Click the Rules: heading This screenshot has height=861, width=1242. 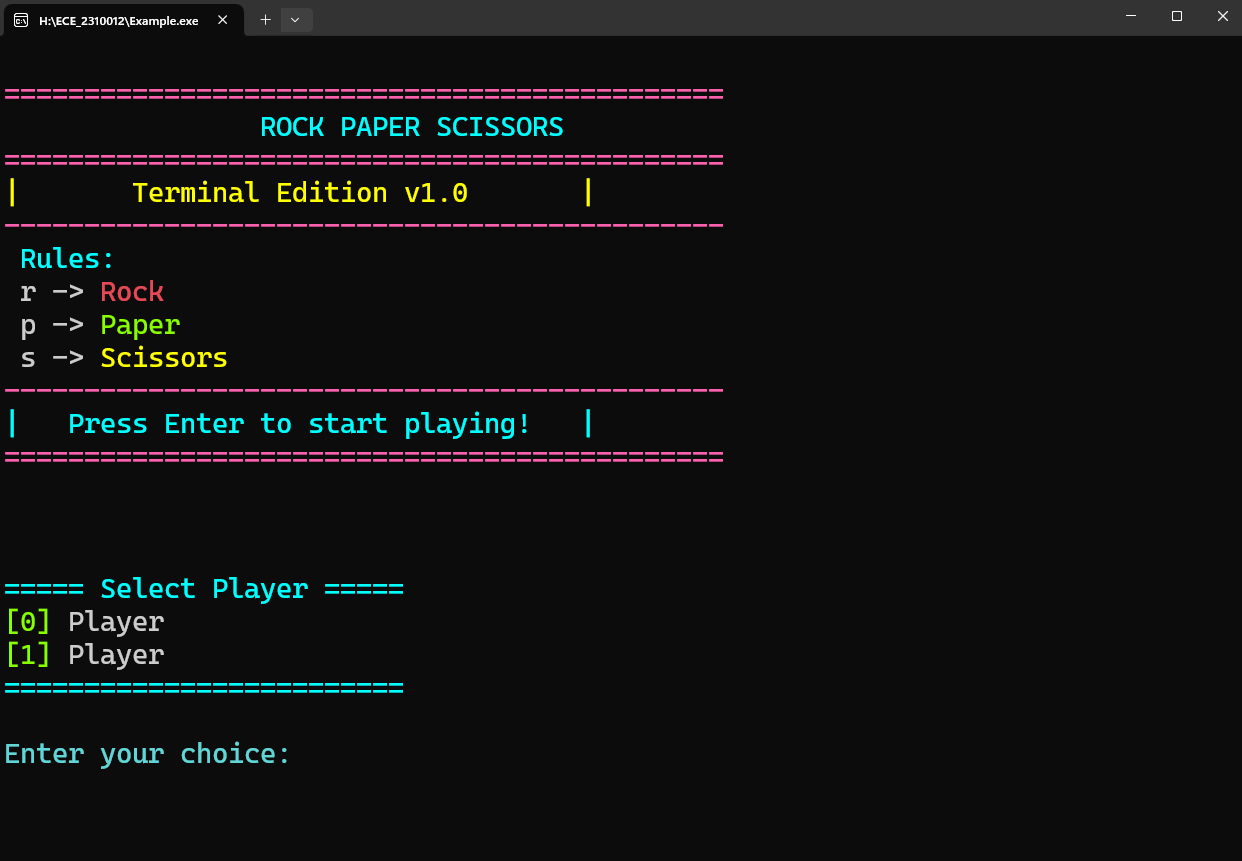tap(68, 259)
